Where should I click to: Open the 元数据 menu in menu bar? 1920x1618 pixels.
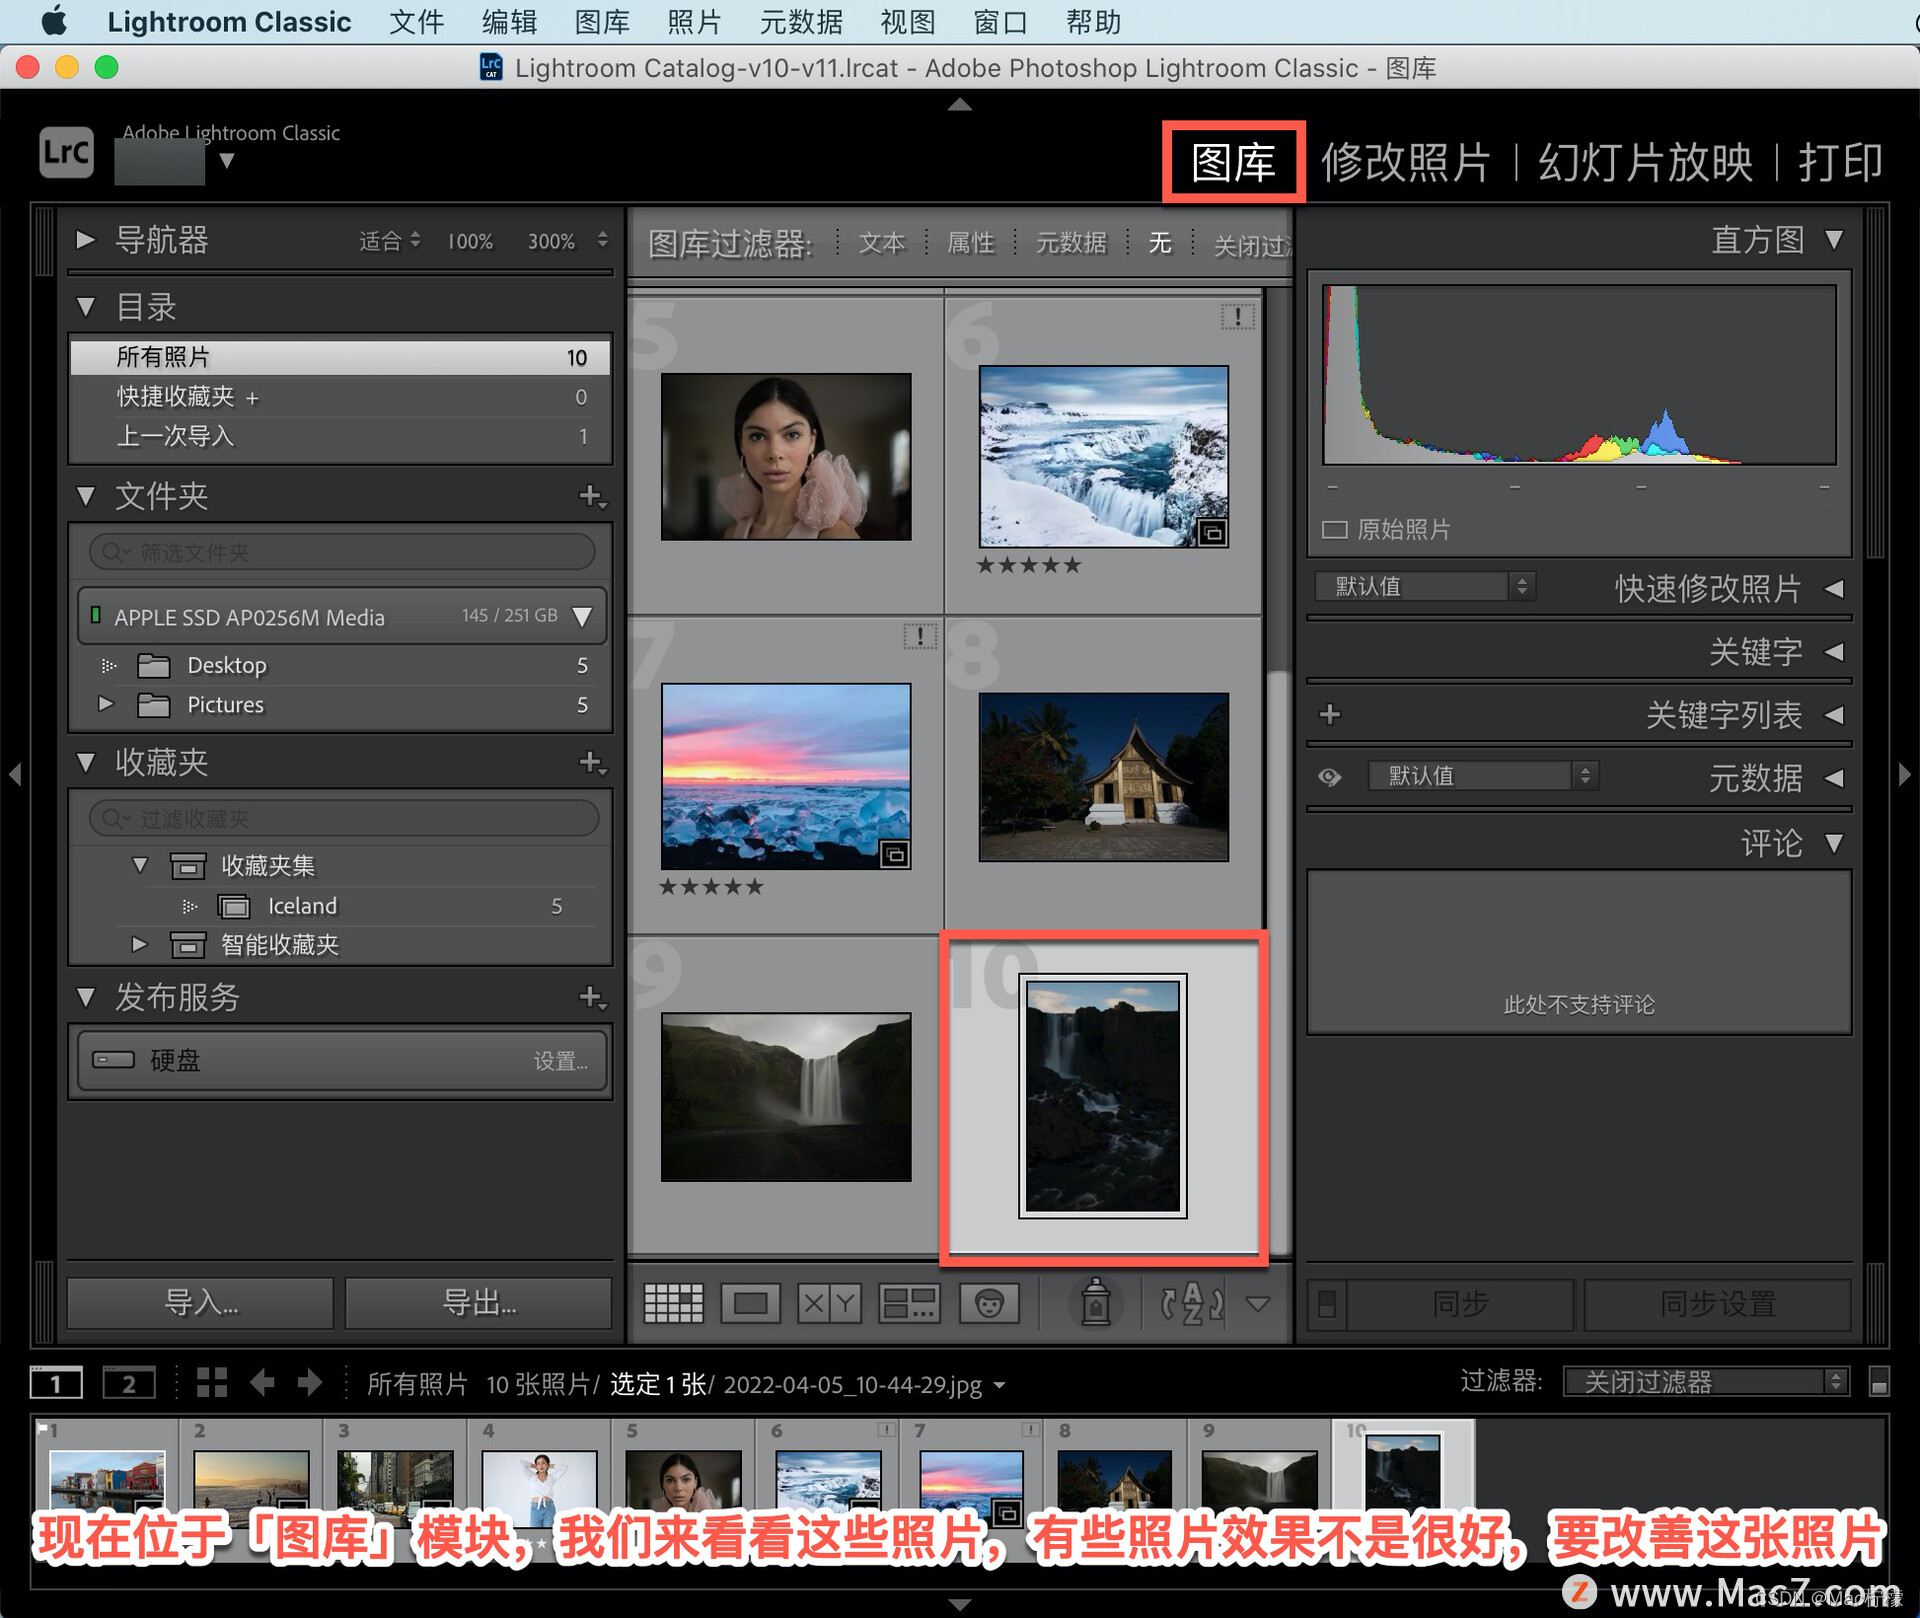point(800,22)
